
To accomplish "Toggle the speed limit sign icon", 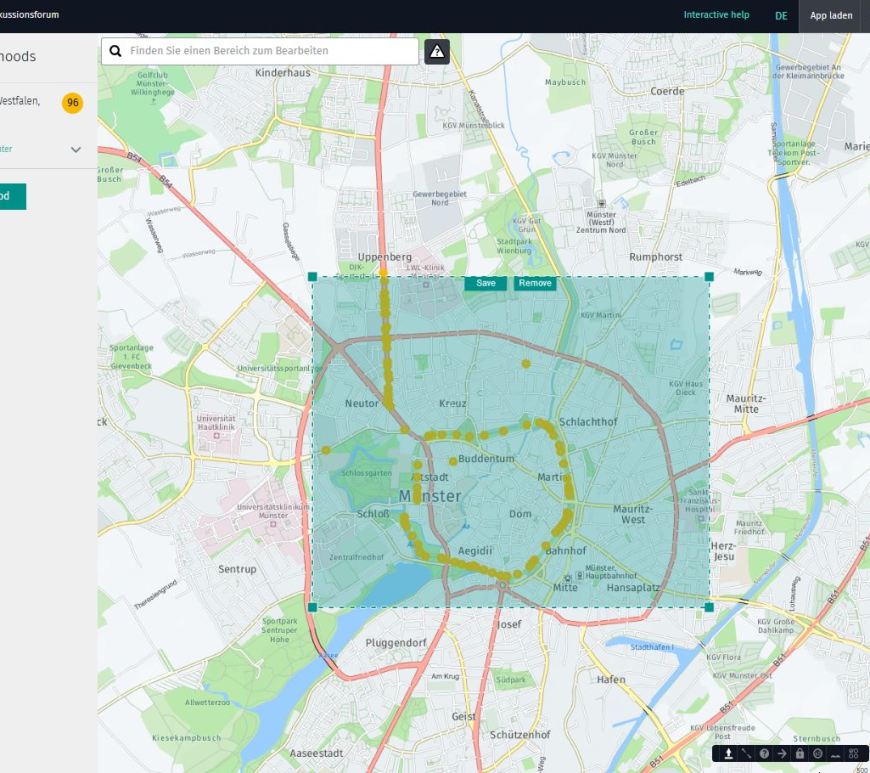I will click(817, 753).
